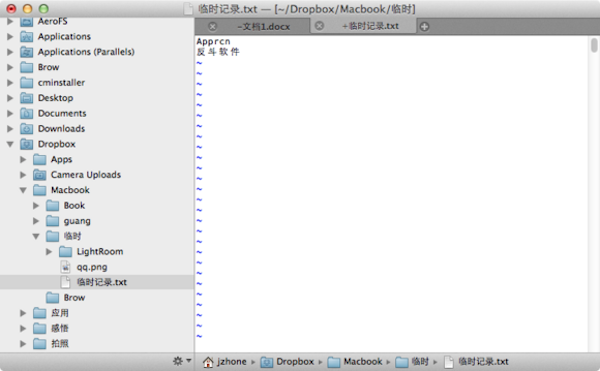
Task: Click the Apps folder icon
Action: tap(39, 159)
